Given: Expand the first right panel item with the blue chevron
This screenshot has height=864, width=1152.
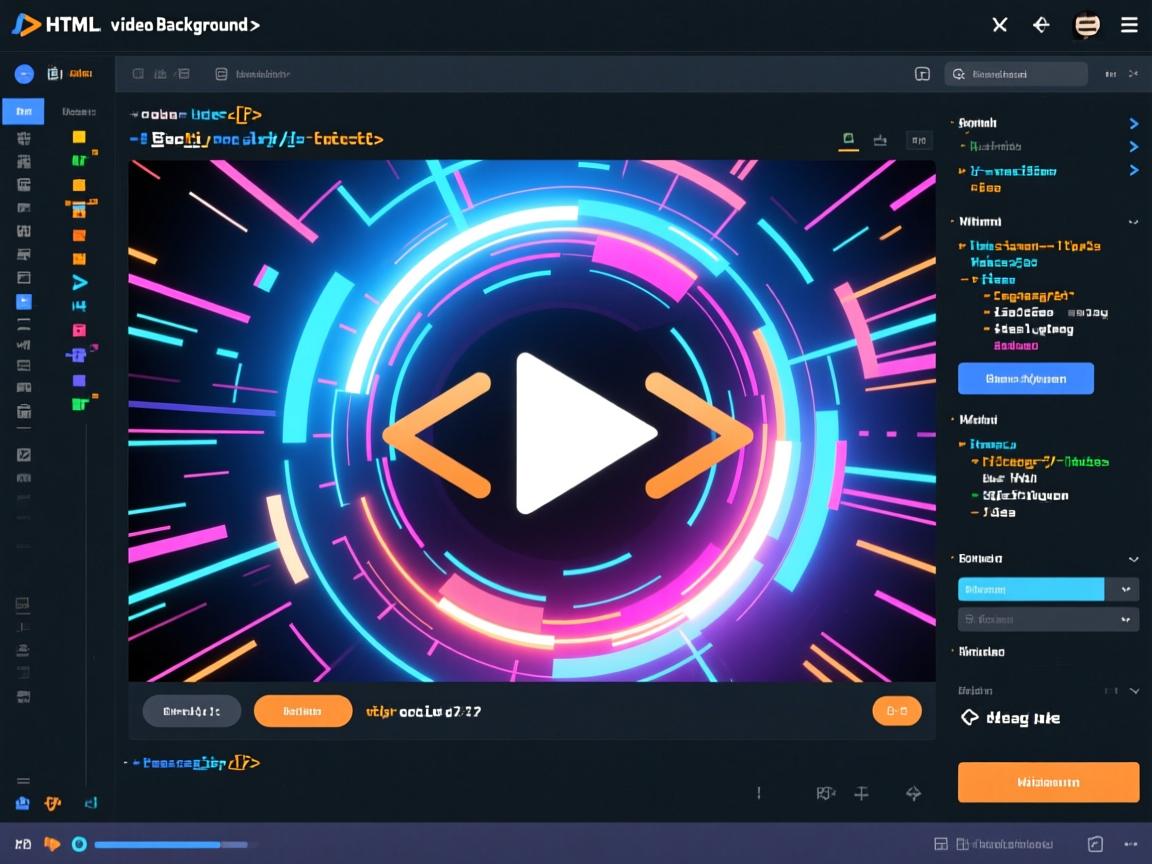Looking at the screenshot, I should pyautogui.click(x=1133, y=124).
